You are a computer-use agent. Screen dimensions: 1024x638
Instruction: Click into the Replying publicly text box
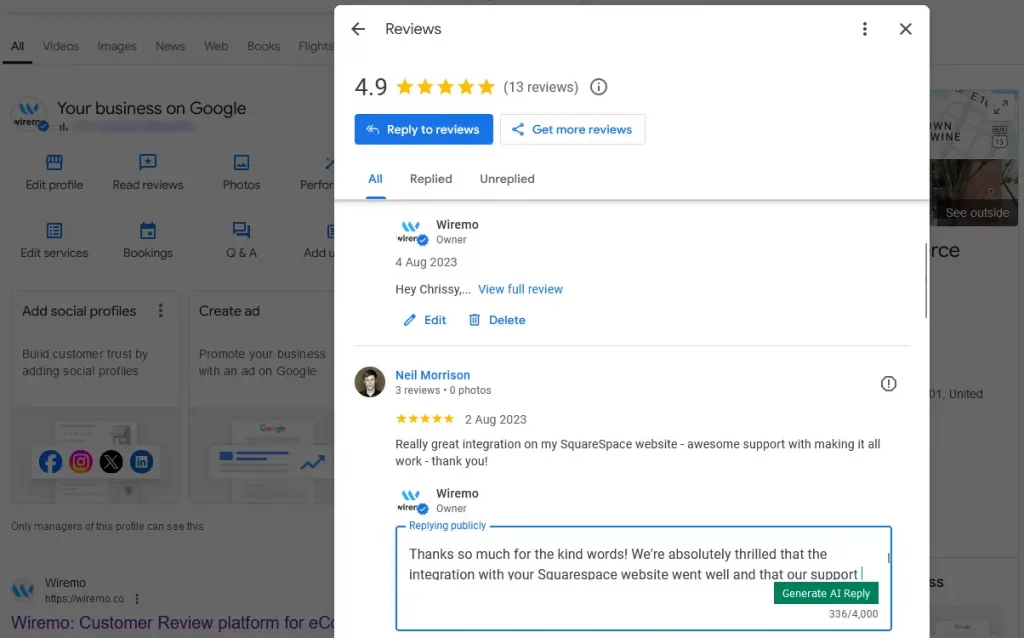click(643, 578)
